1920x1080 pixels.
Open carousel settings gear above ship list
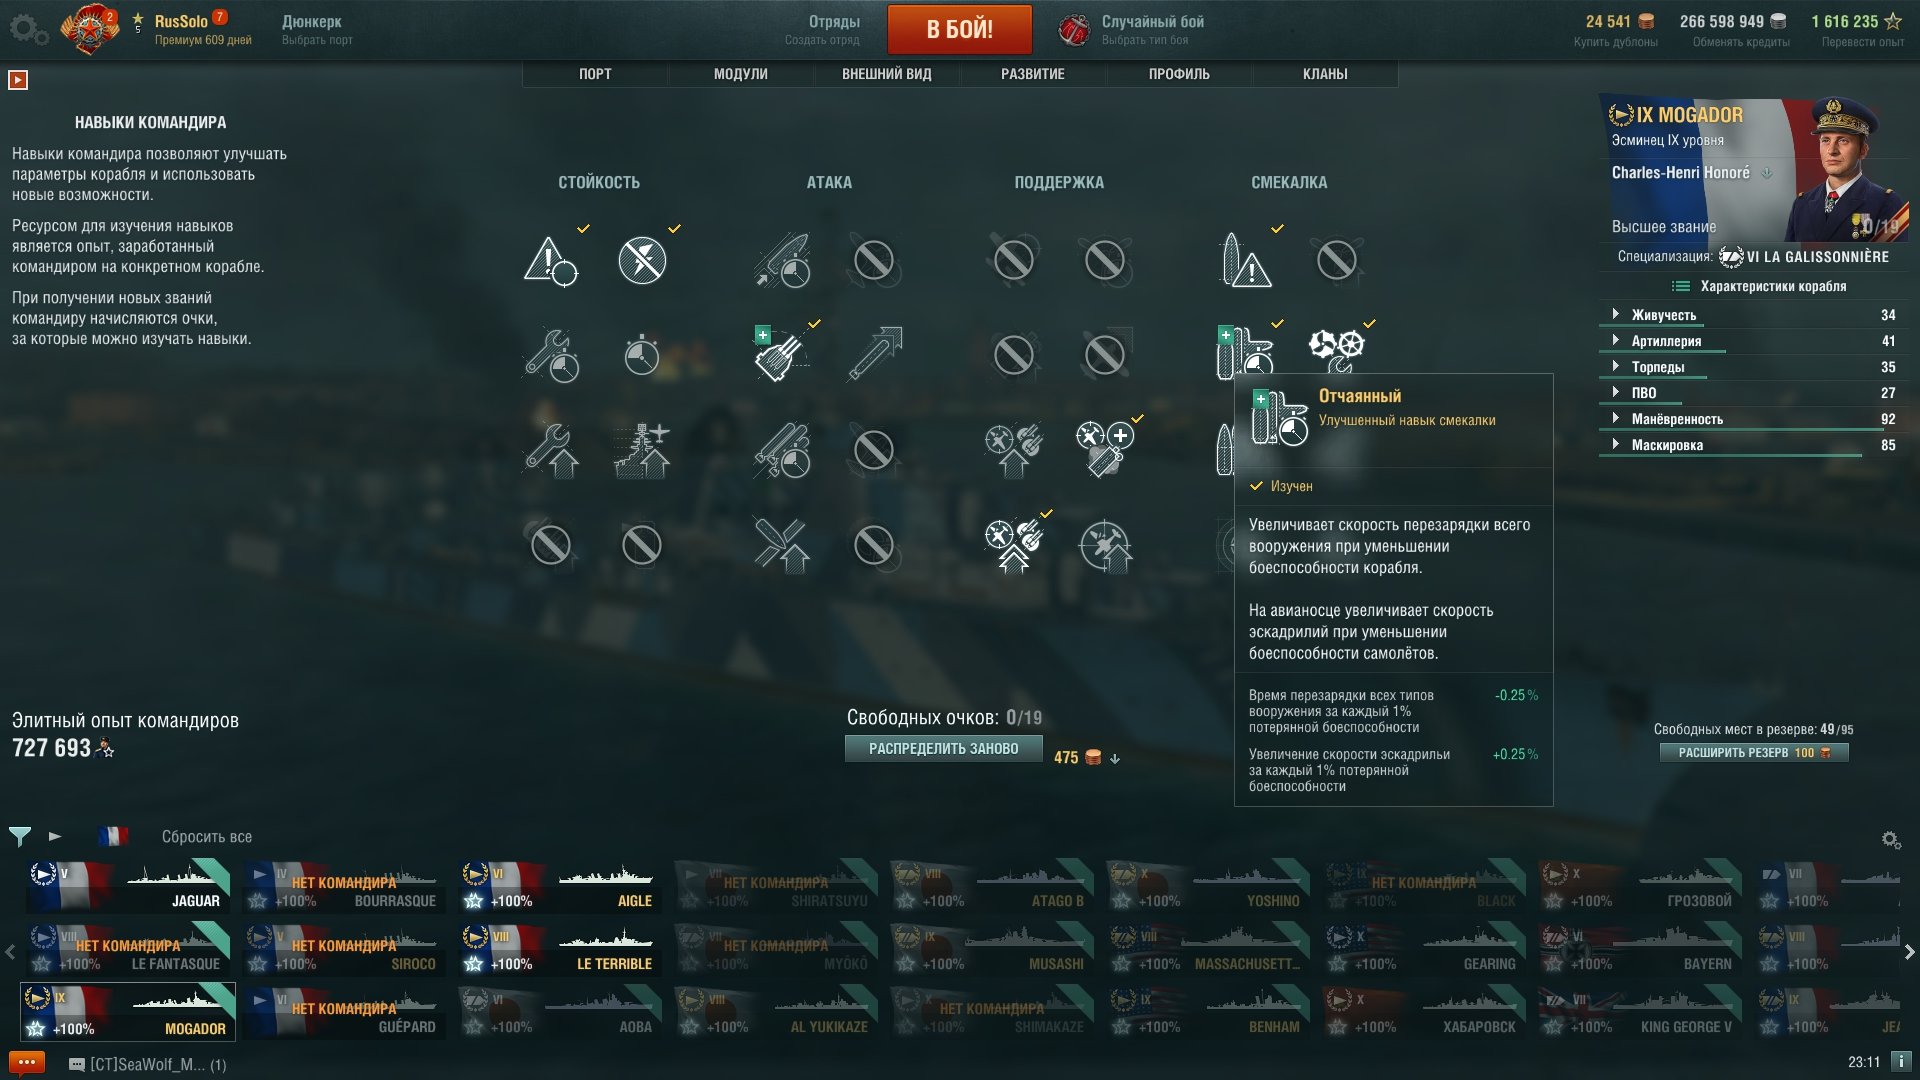(x=1891, y=840)
